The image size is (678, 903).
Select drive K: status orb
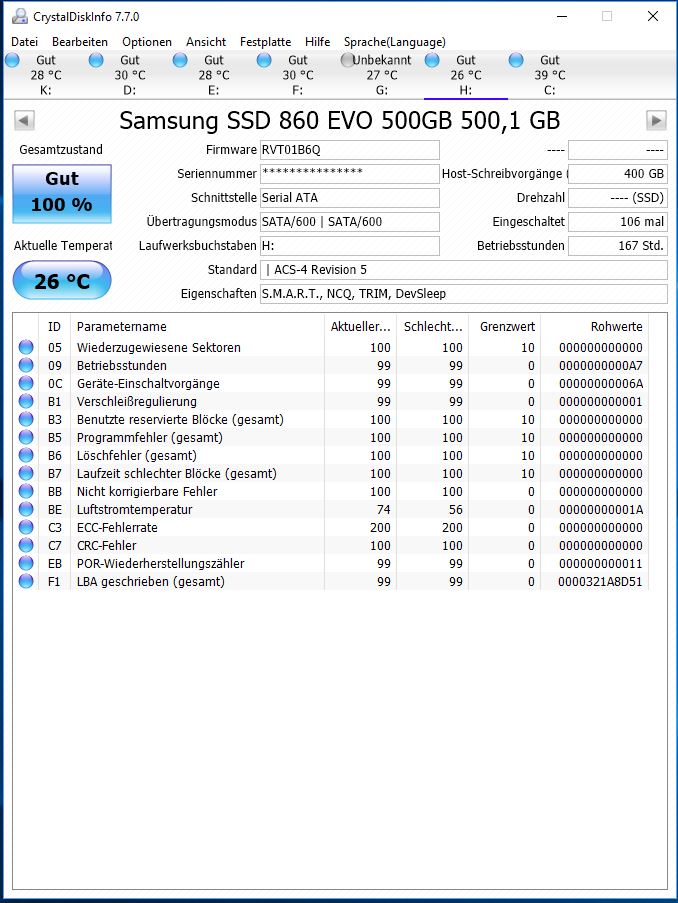[x=12, y=60]
